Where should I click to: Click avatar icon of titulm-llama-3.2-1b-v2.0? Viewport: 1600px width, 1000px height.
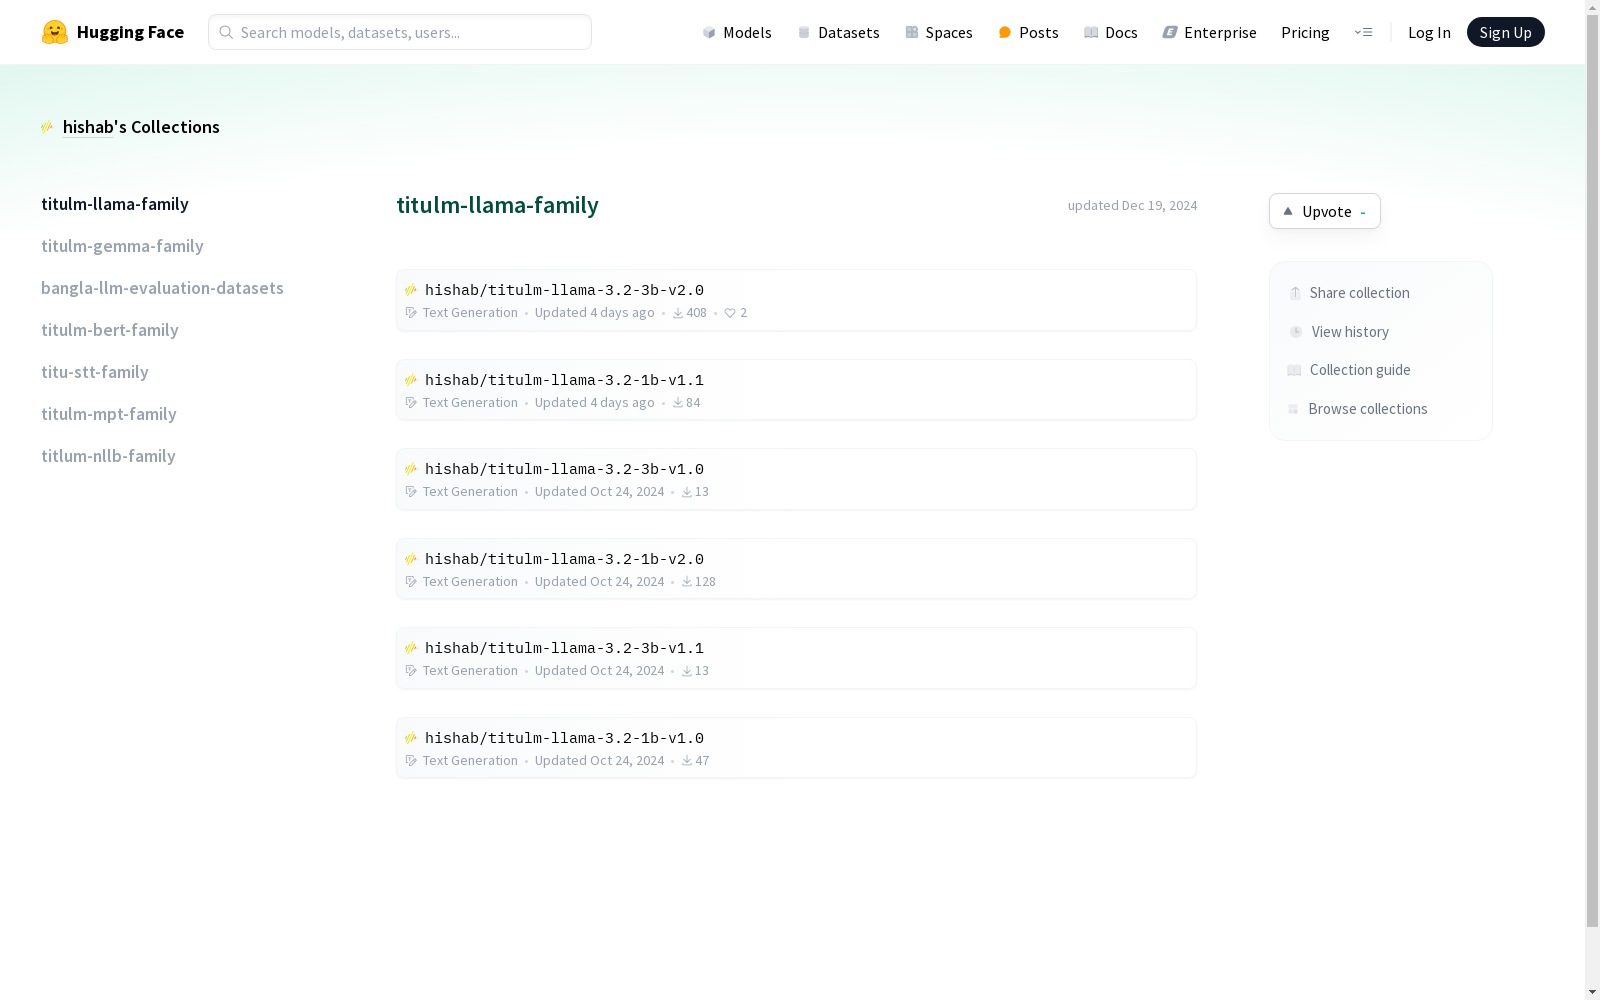(x=411, y=559)
